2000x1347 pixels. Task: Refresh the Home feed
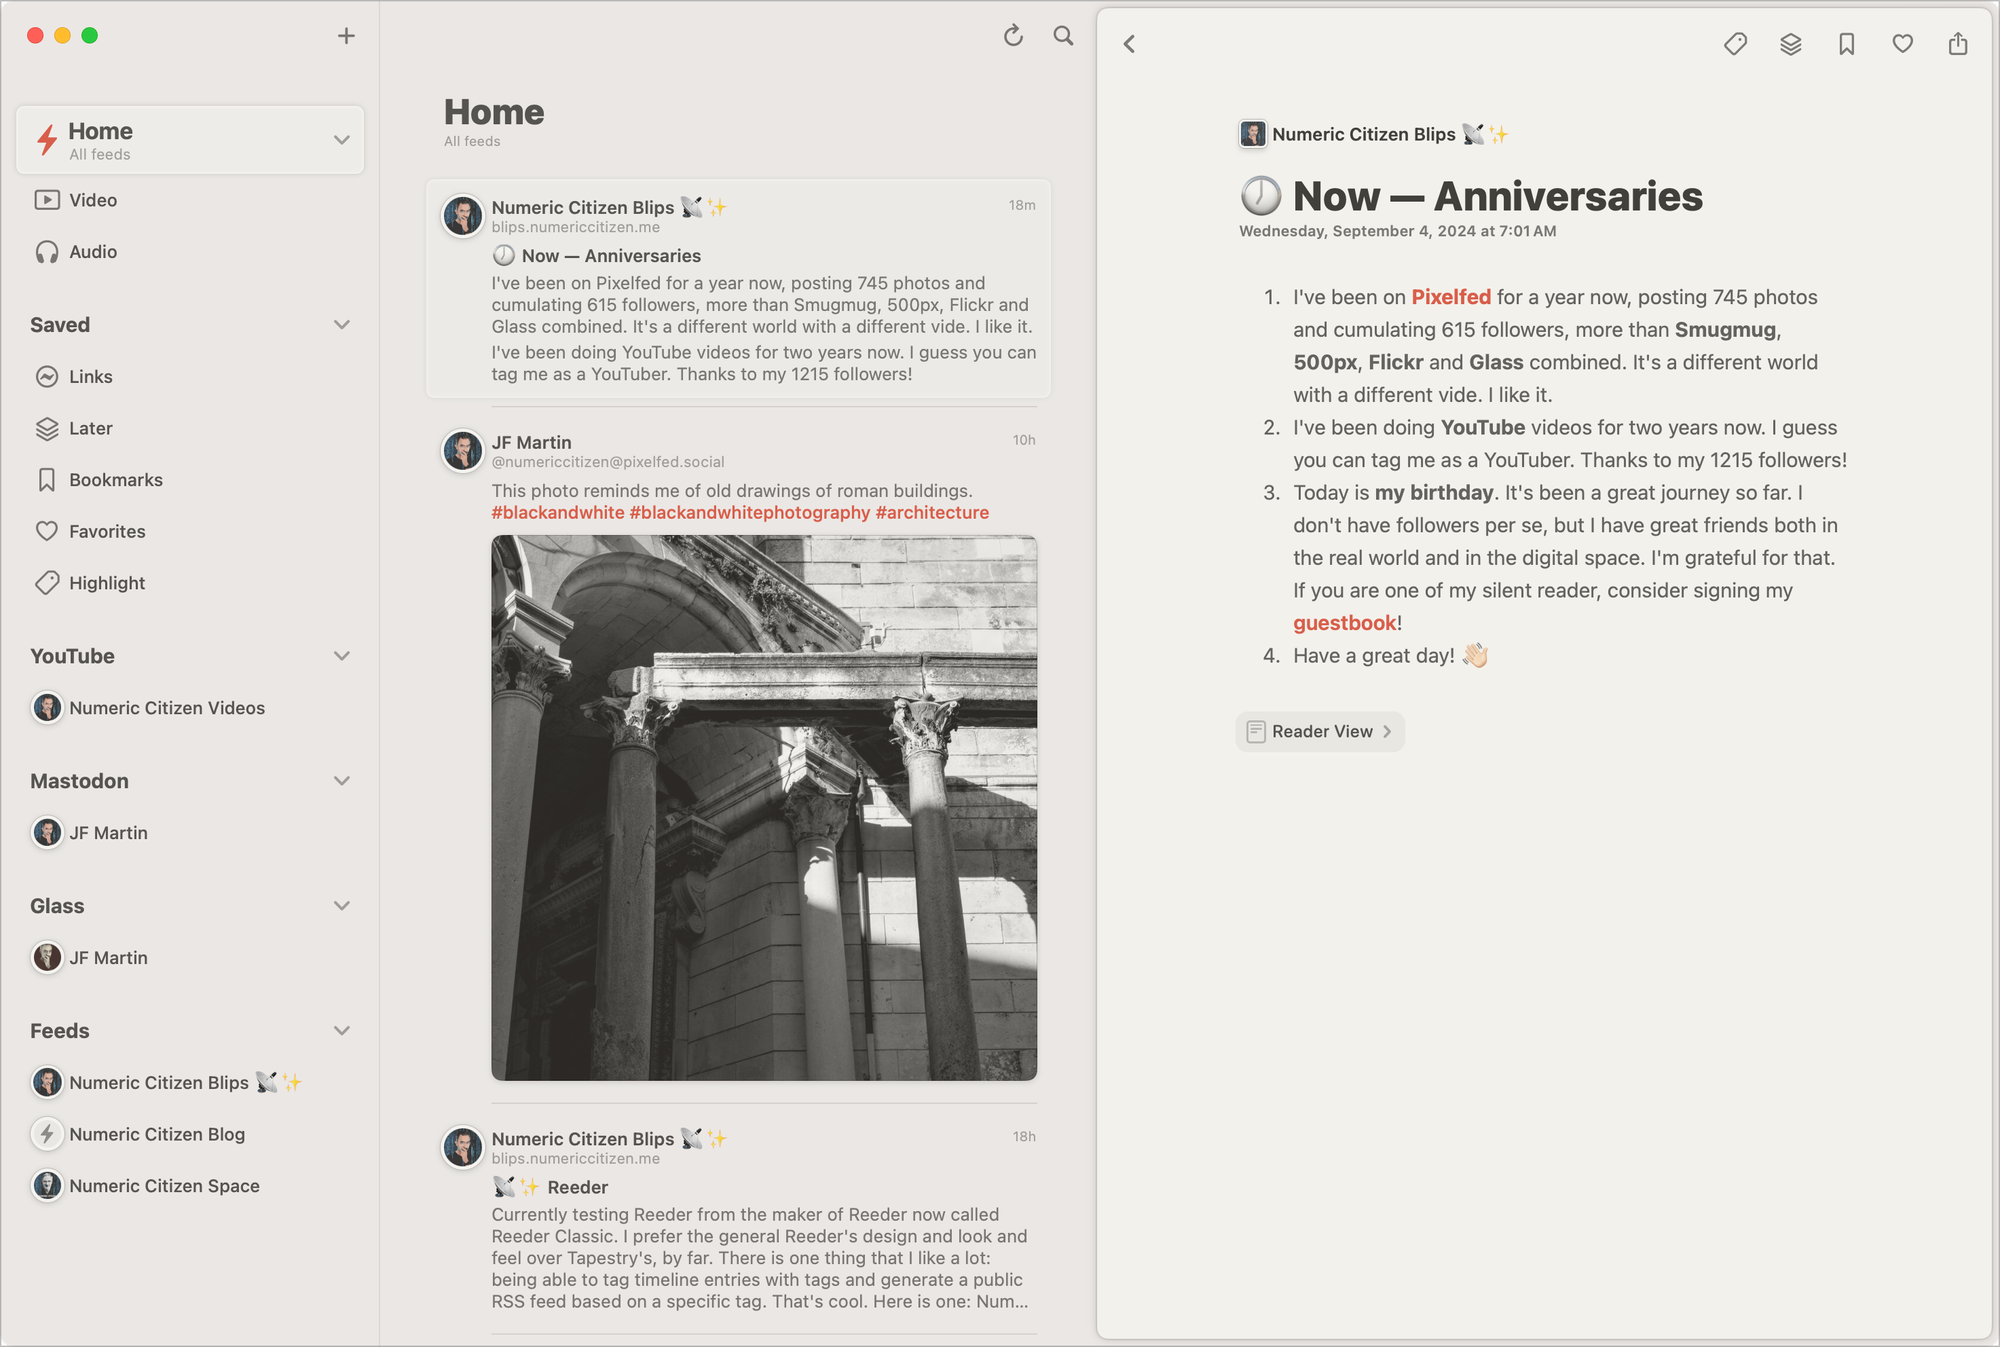1013,36
